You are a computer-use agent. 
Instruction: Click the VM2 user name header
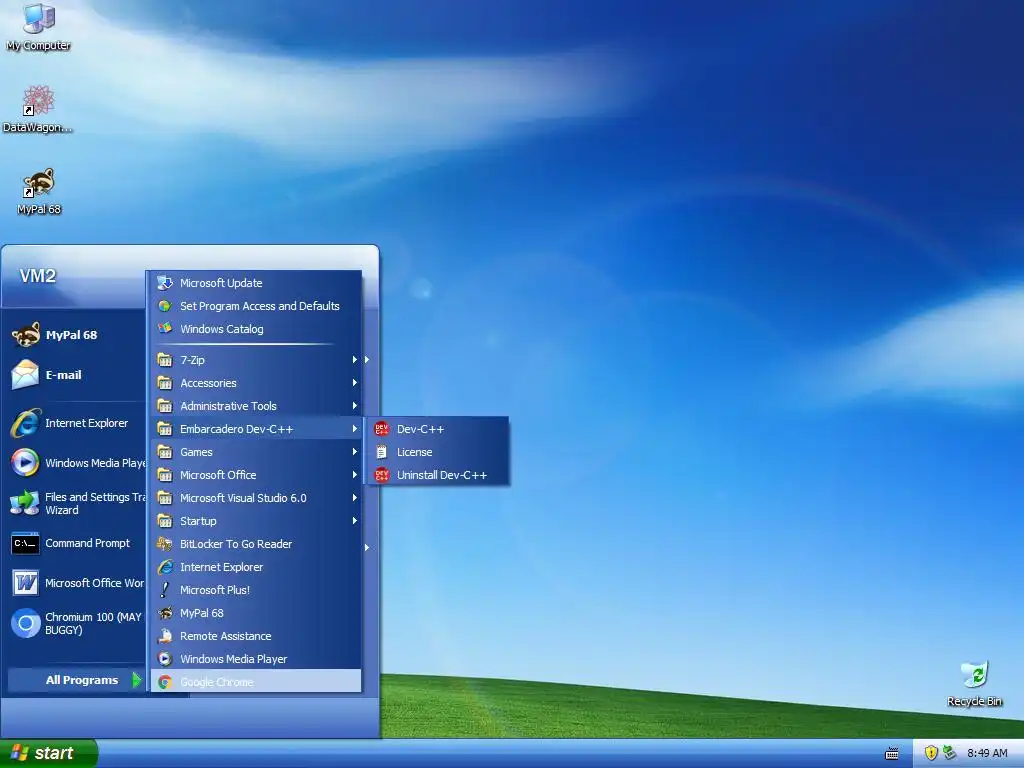(x=37, y=276)
